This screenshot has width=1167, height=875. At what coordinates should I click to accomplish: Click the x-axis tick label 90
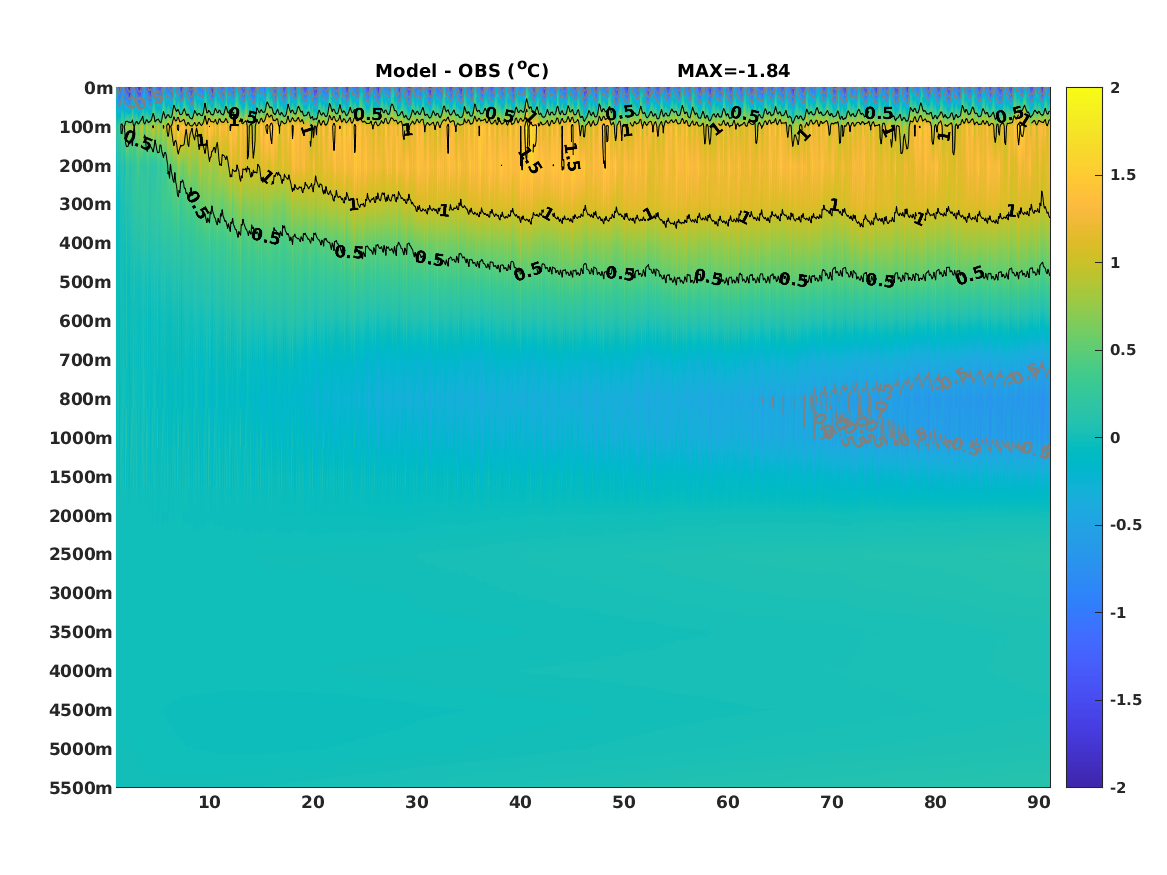(1039, 802)
